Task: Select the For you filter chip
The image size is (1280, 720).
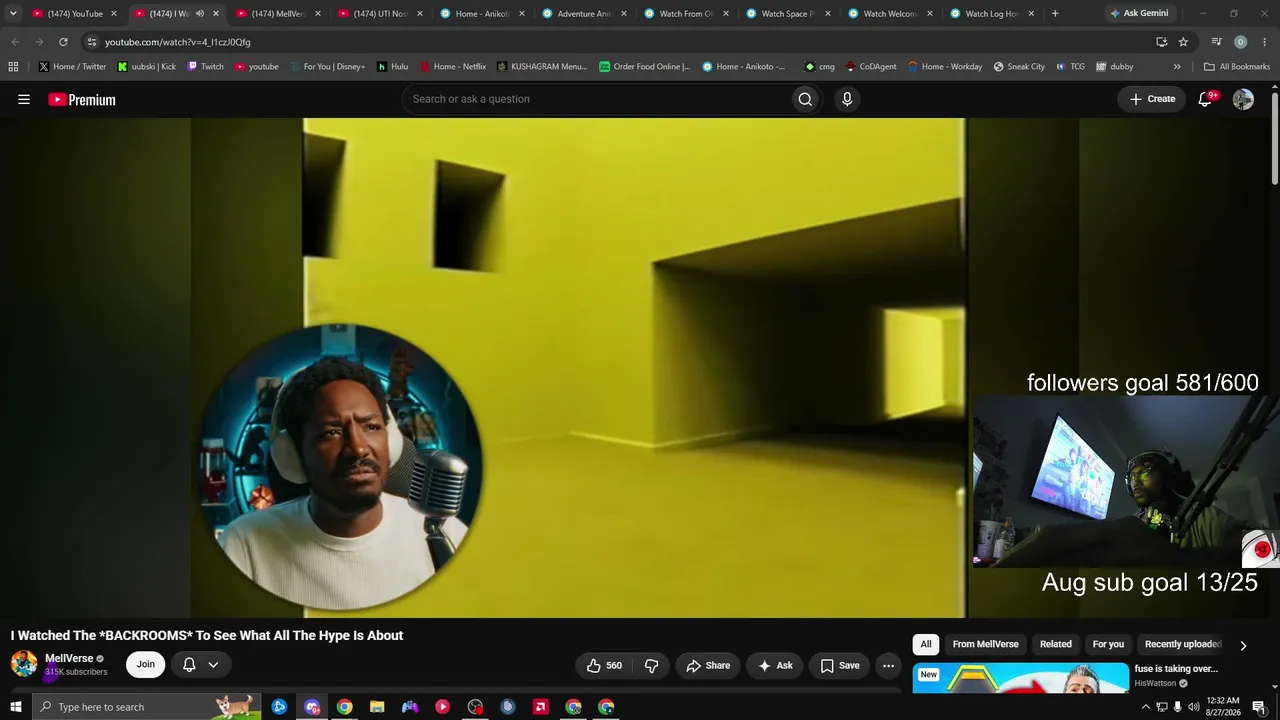Action: [x=1108, y=645]
